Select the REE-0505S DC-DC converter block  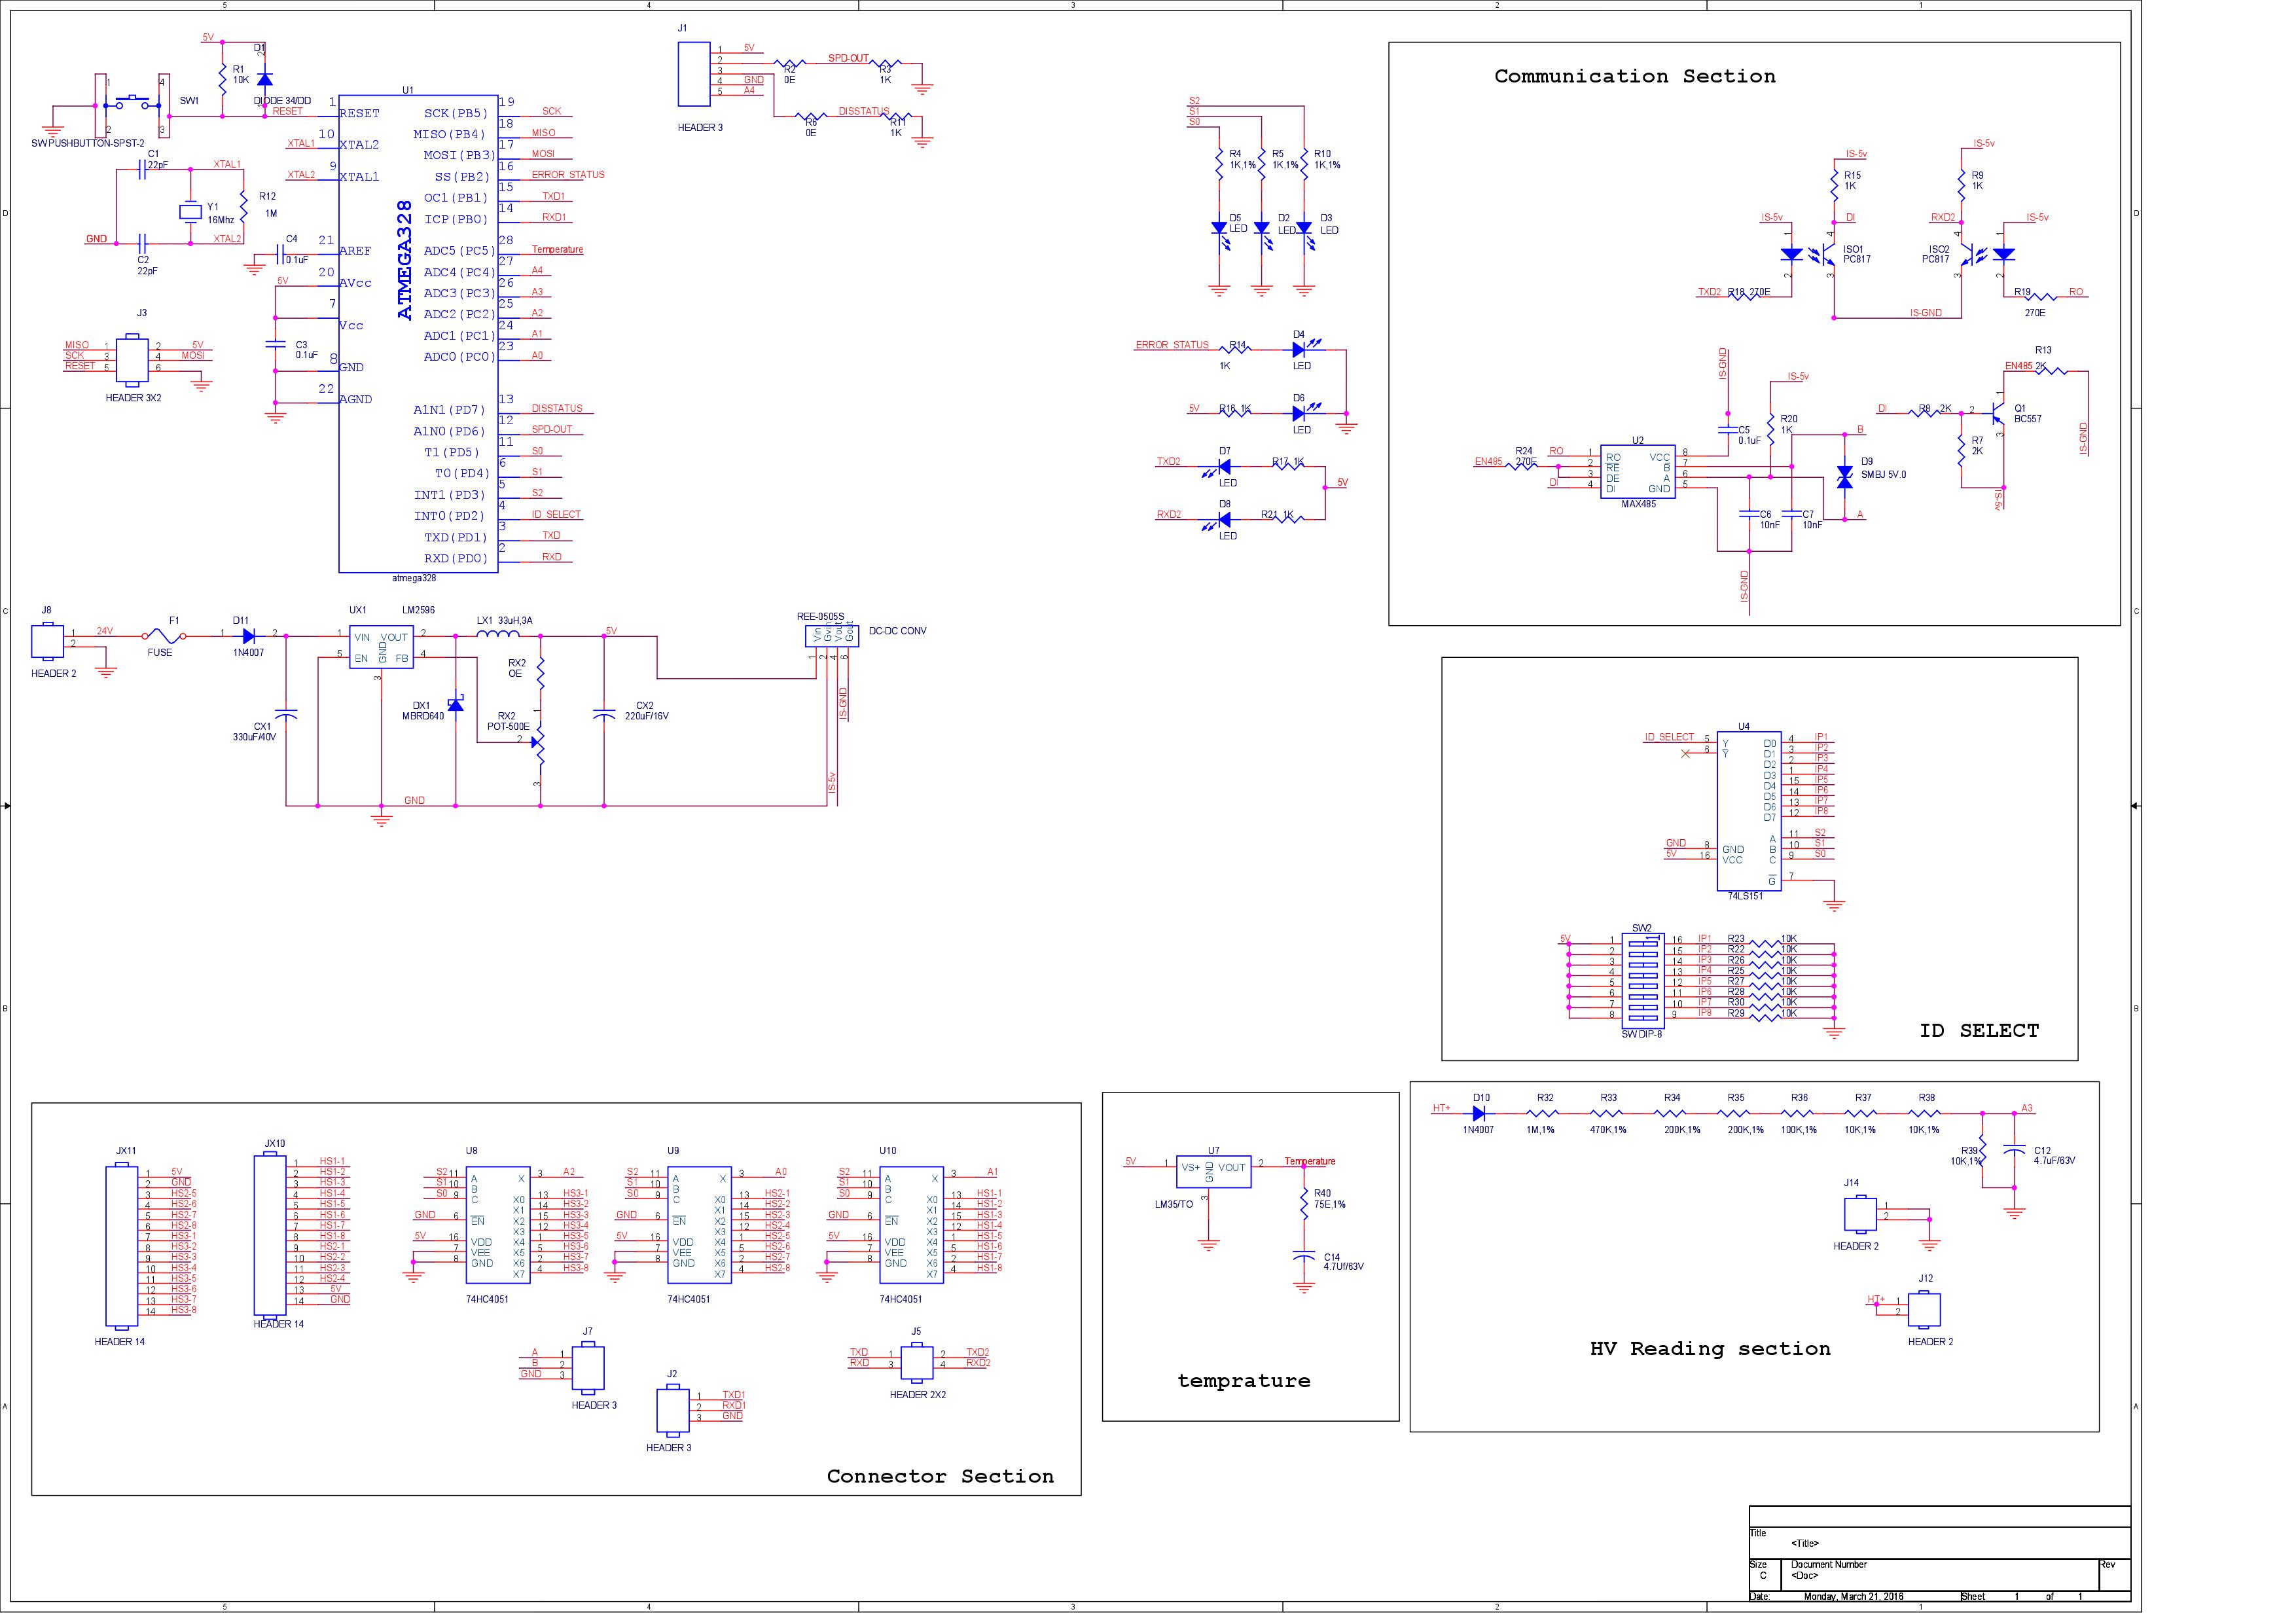click(831, 636)
